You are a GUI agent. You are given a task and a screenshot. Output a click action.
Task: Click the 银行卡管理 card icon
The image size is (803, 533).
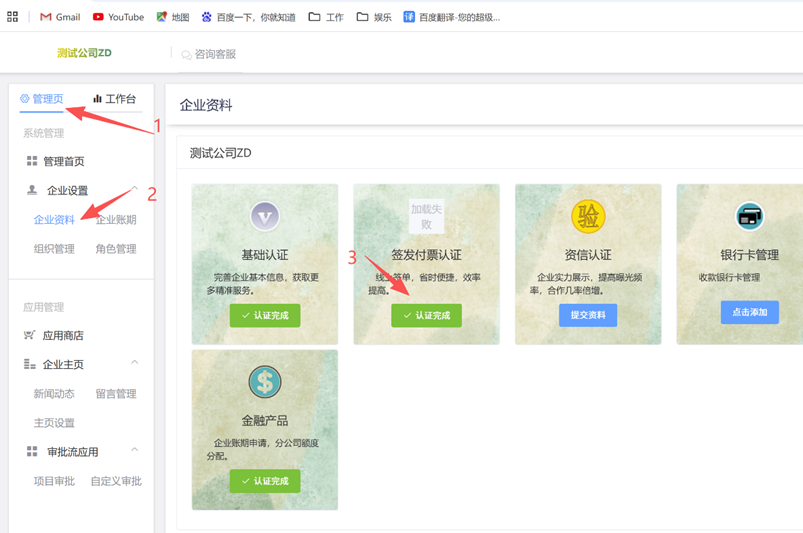[x=749, y=216]
